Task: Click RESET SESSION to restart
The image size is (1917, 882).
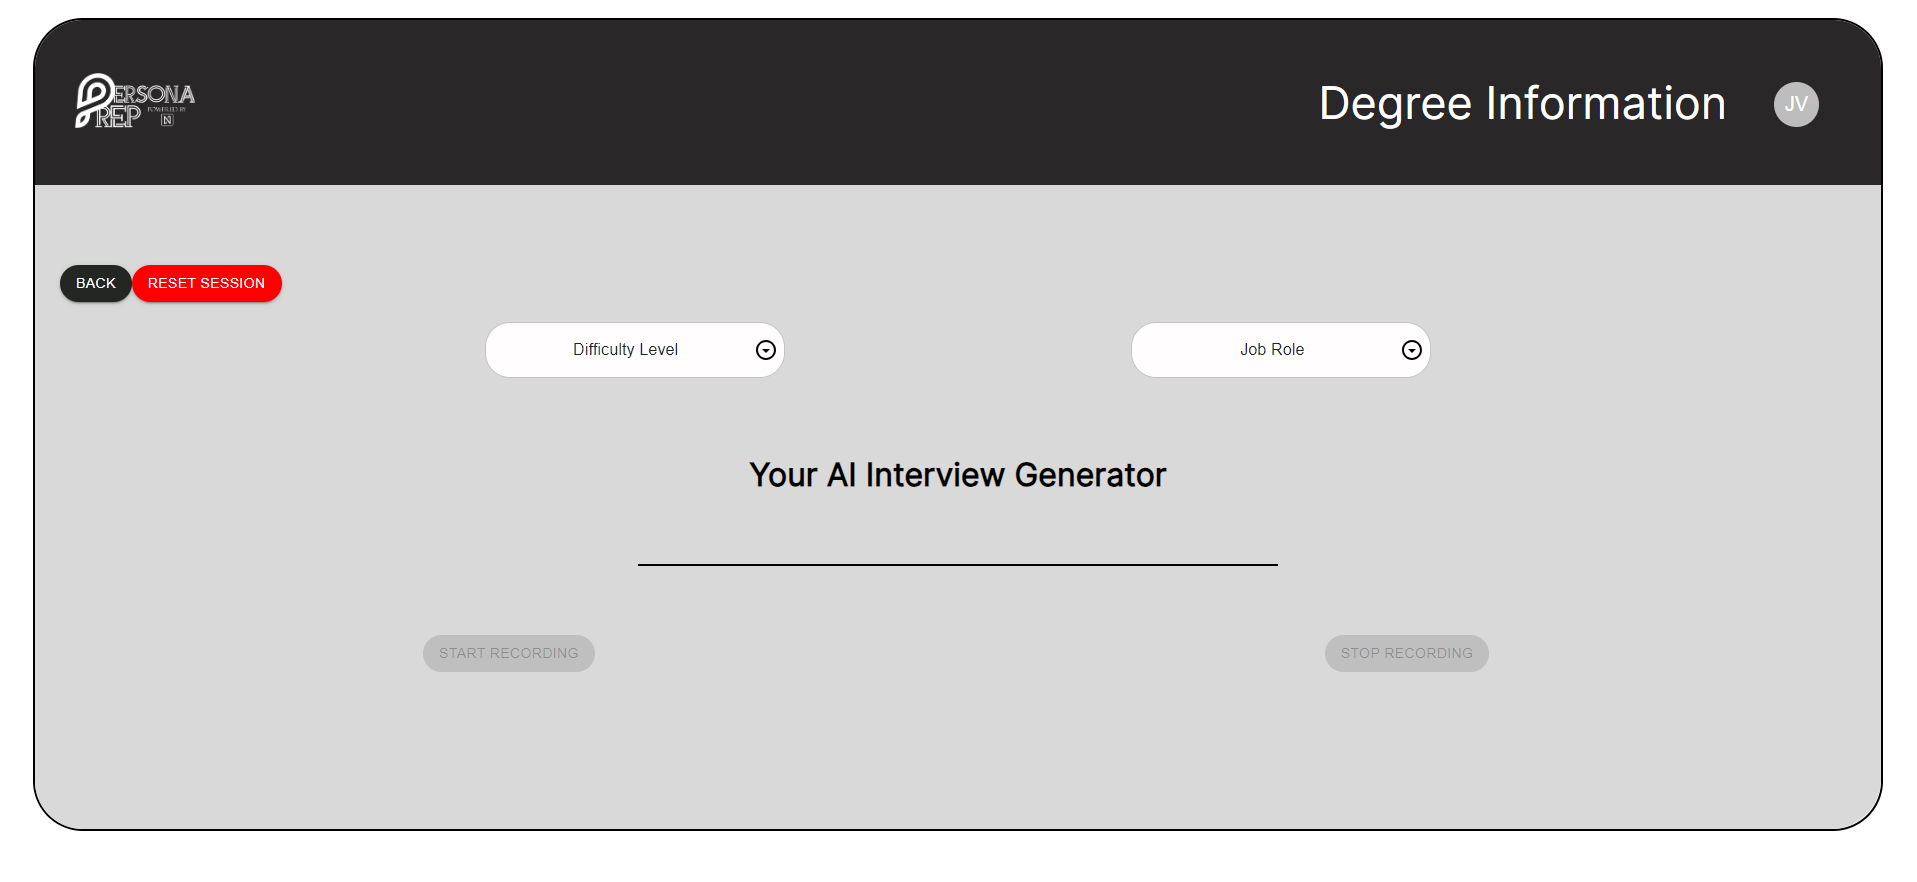Action: tap(206, 283)
